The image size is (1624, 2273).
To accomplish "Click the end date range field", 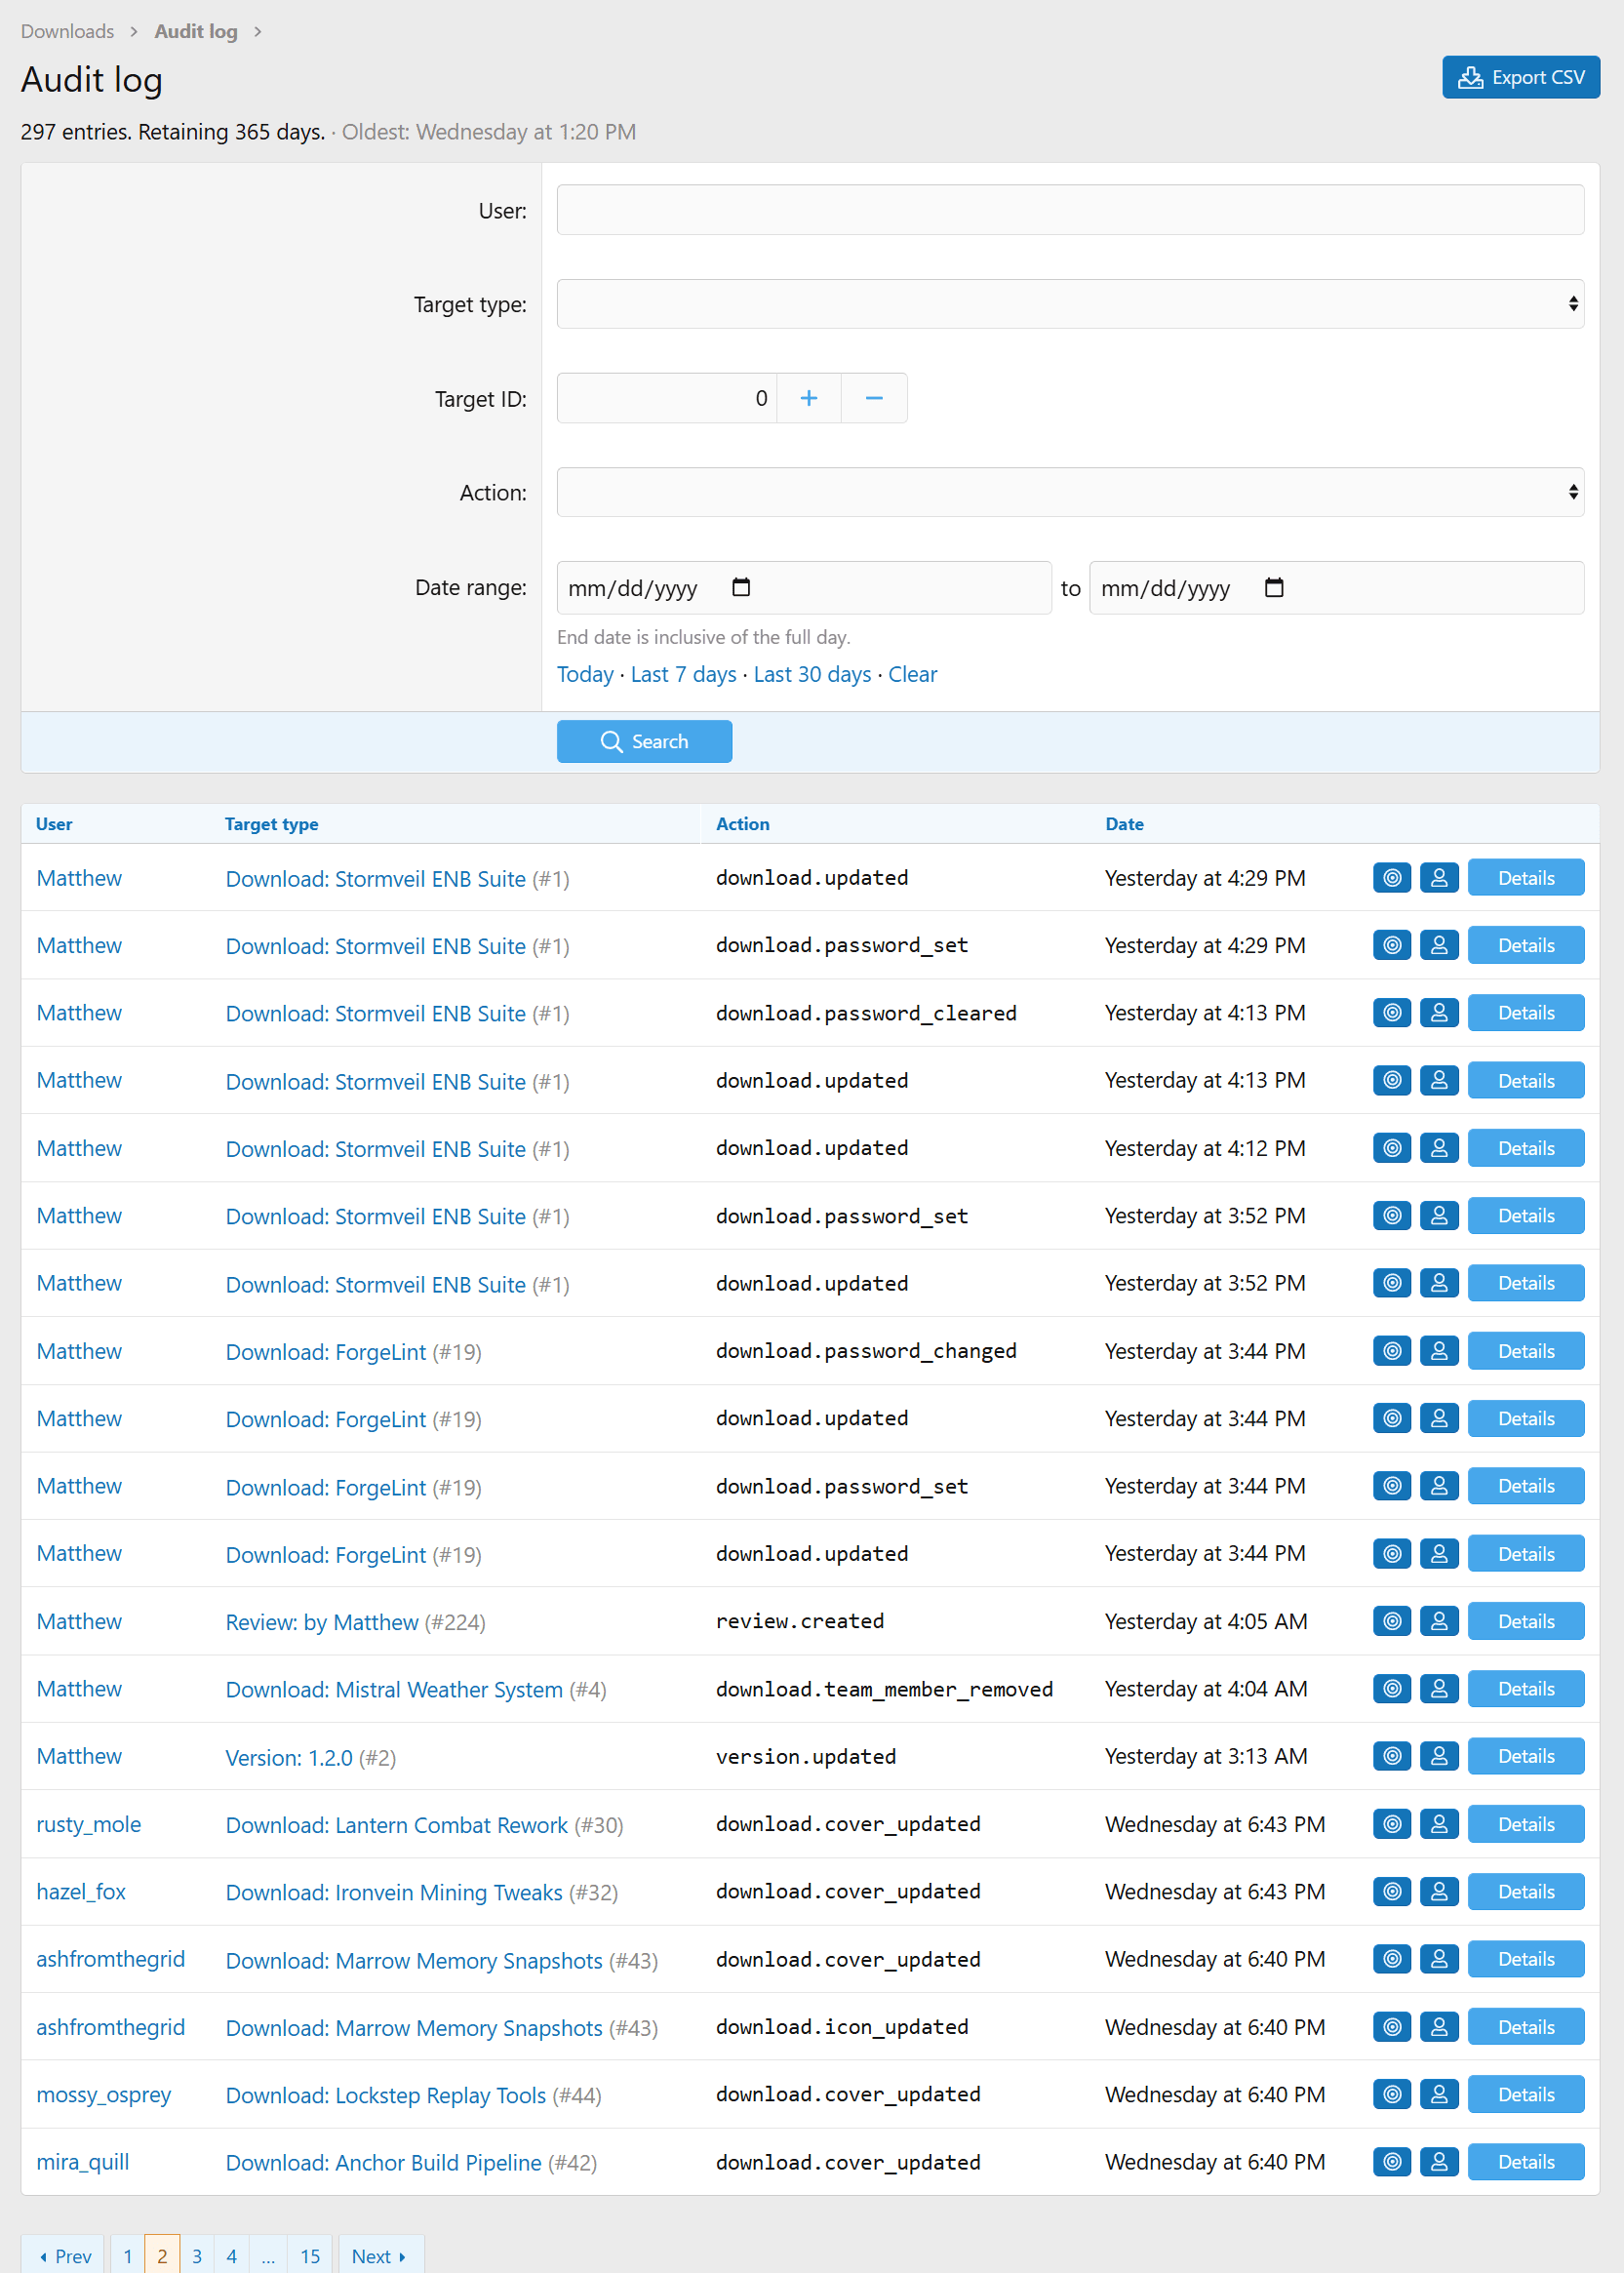I will pyautogui.click(x=1335, y=587).
